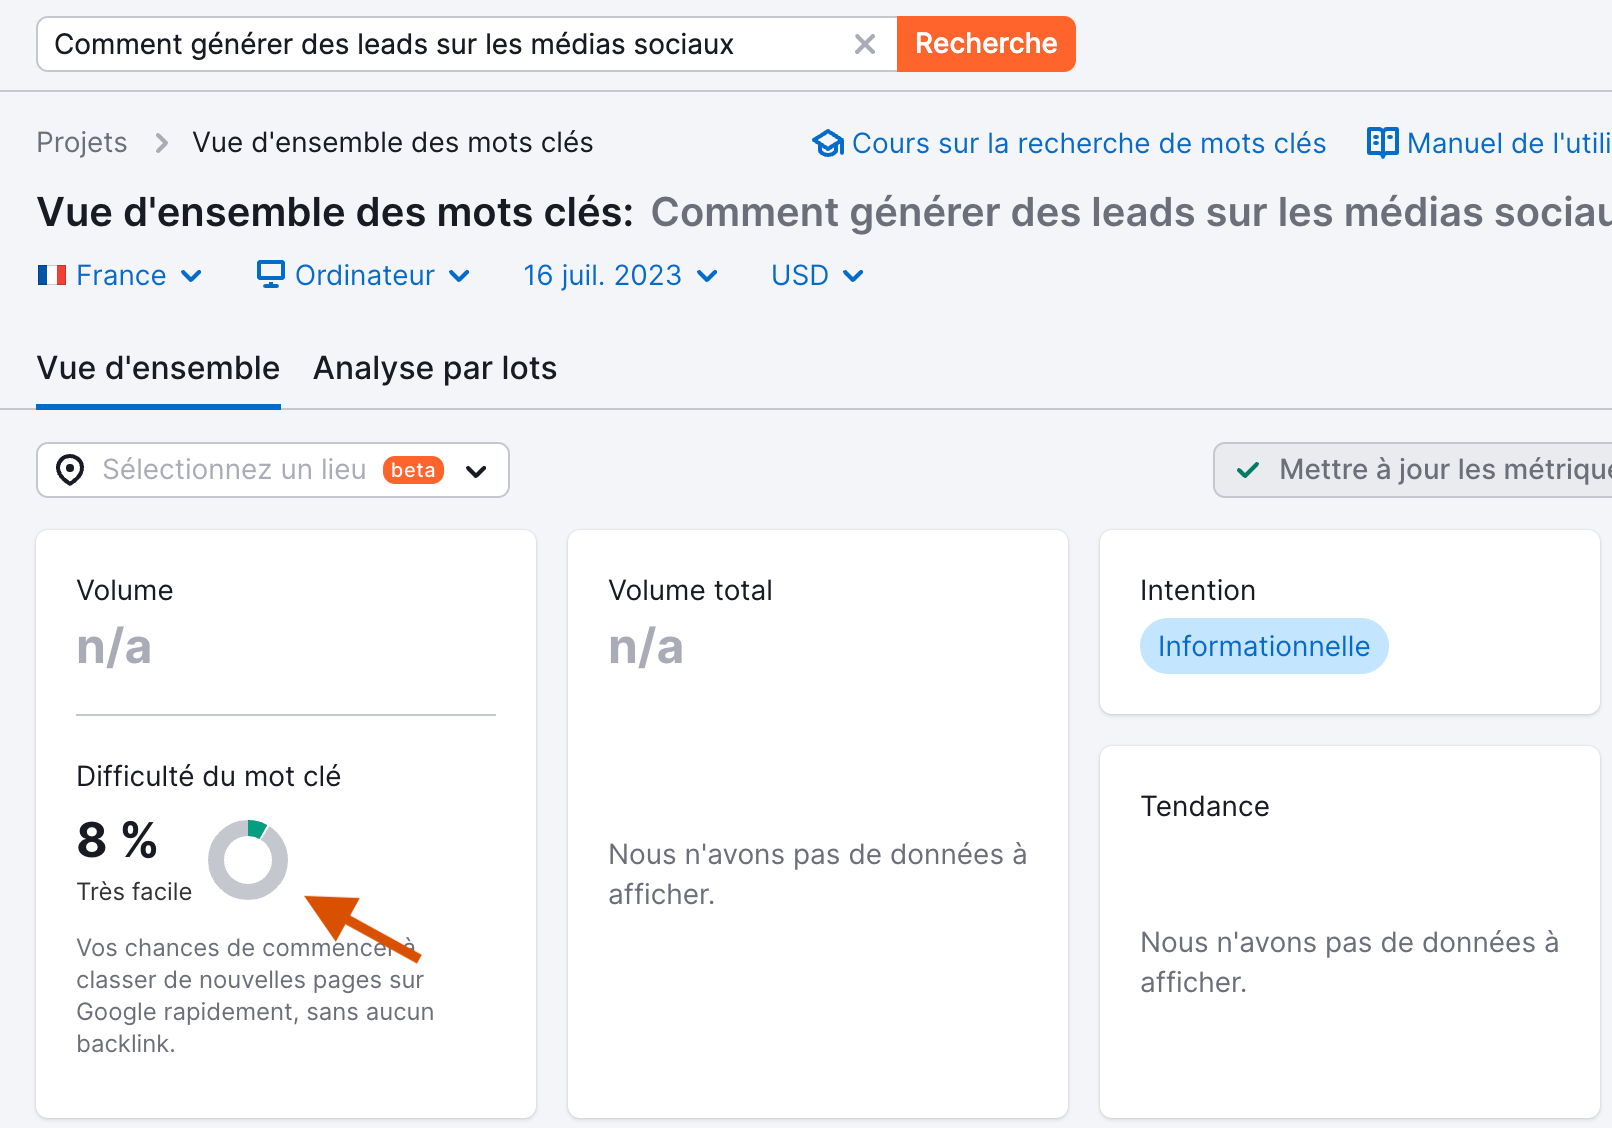Click the keyword difficulty donut gauge
Image resolution: width=1612 pixels, height=1128 pixels.
coord(247,860)
